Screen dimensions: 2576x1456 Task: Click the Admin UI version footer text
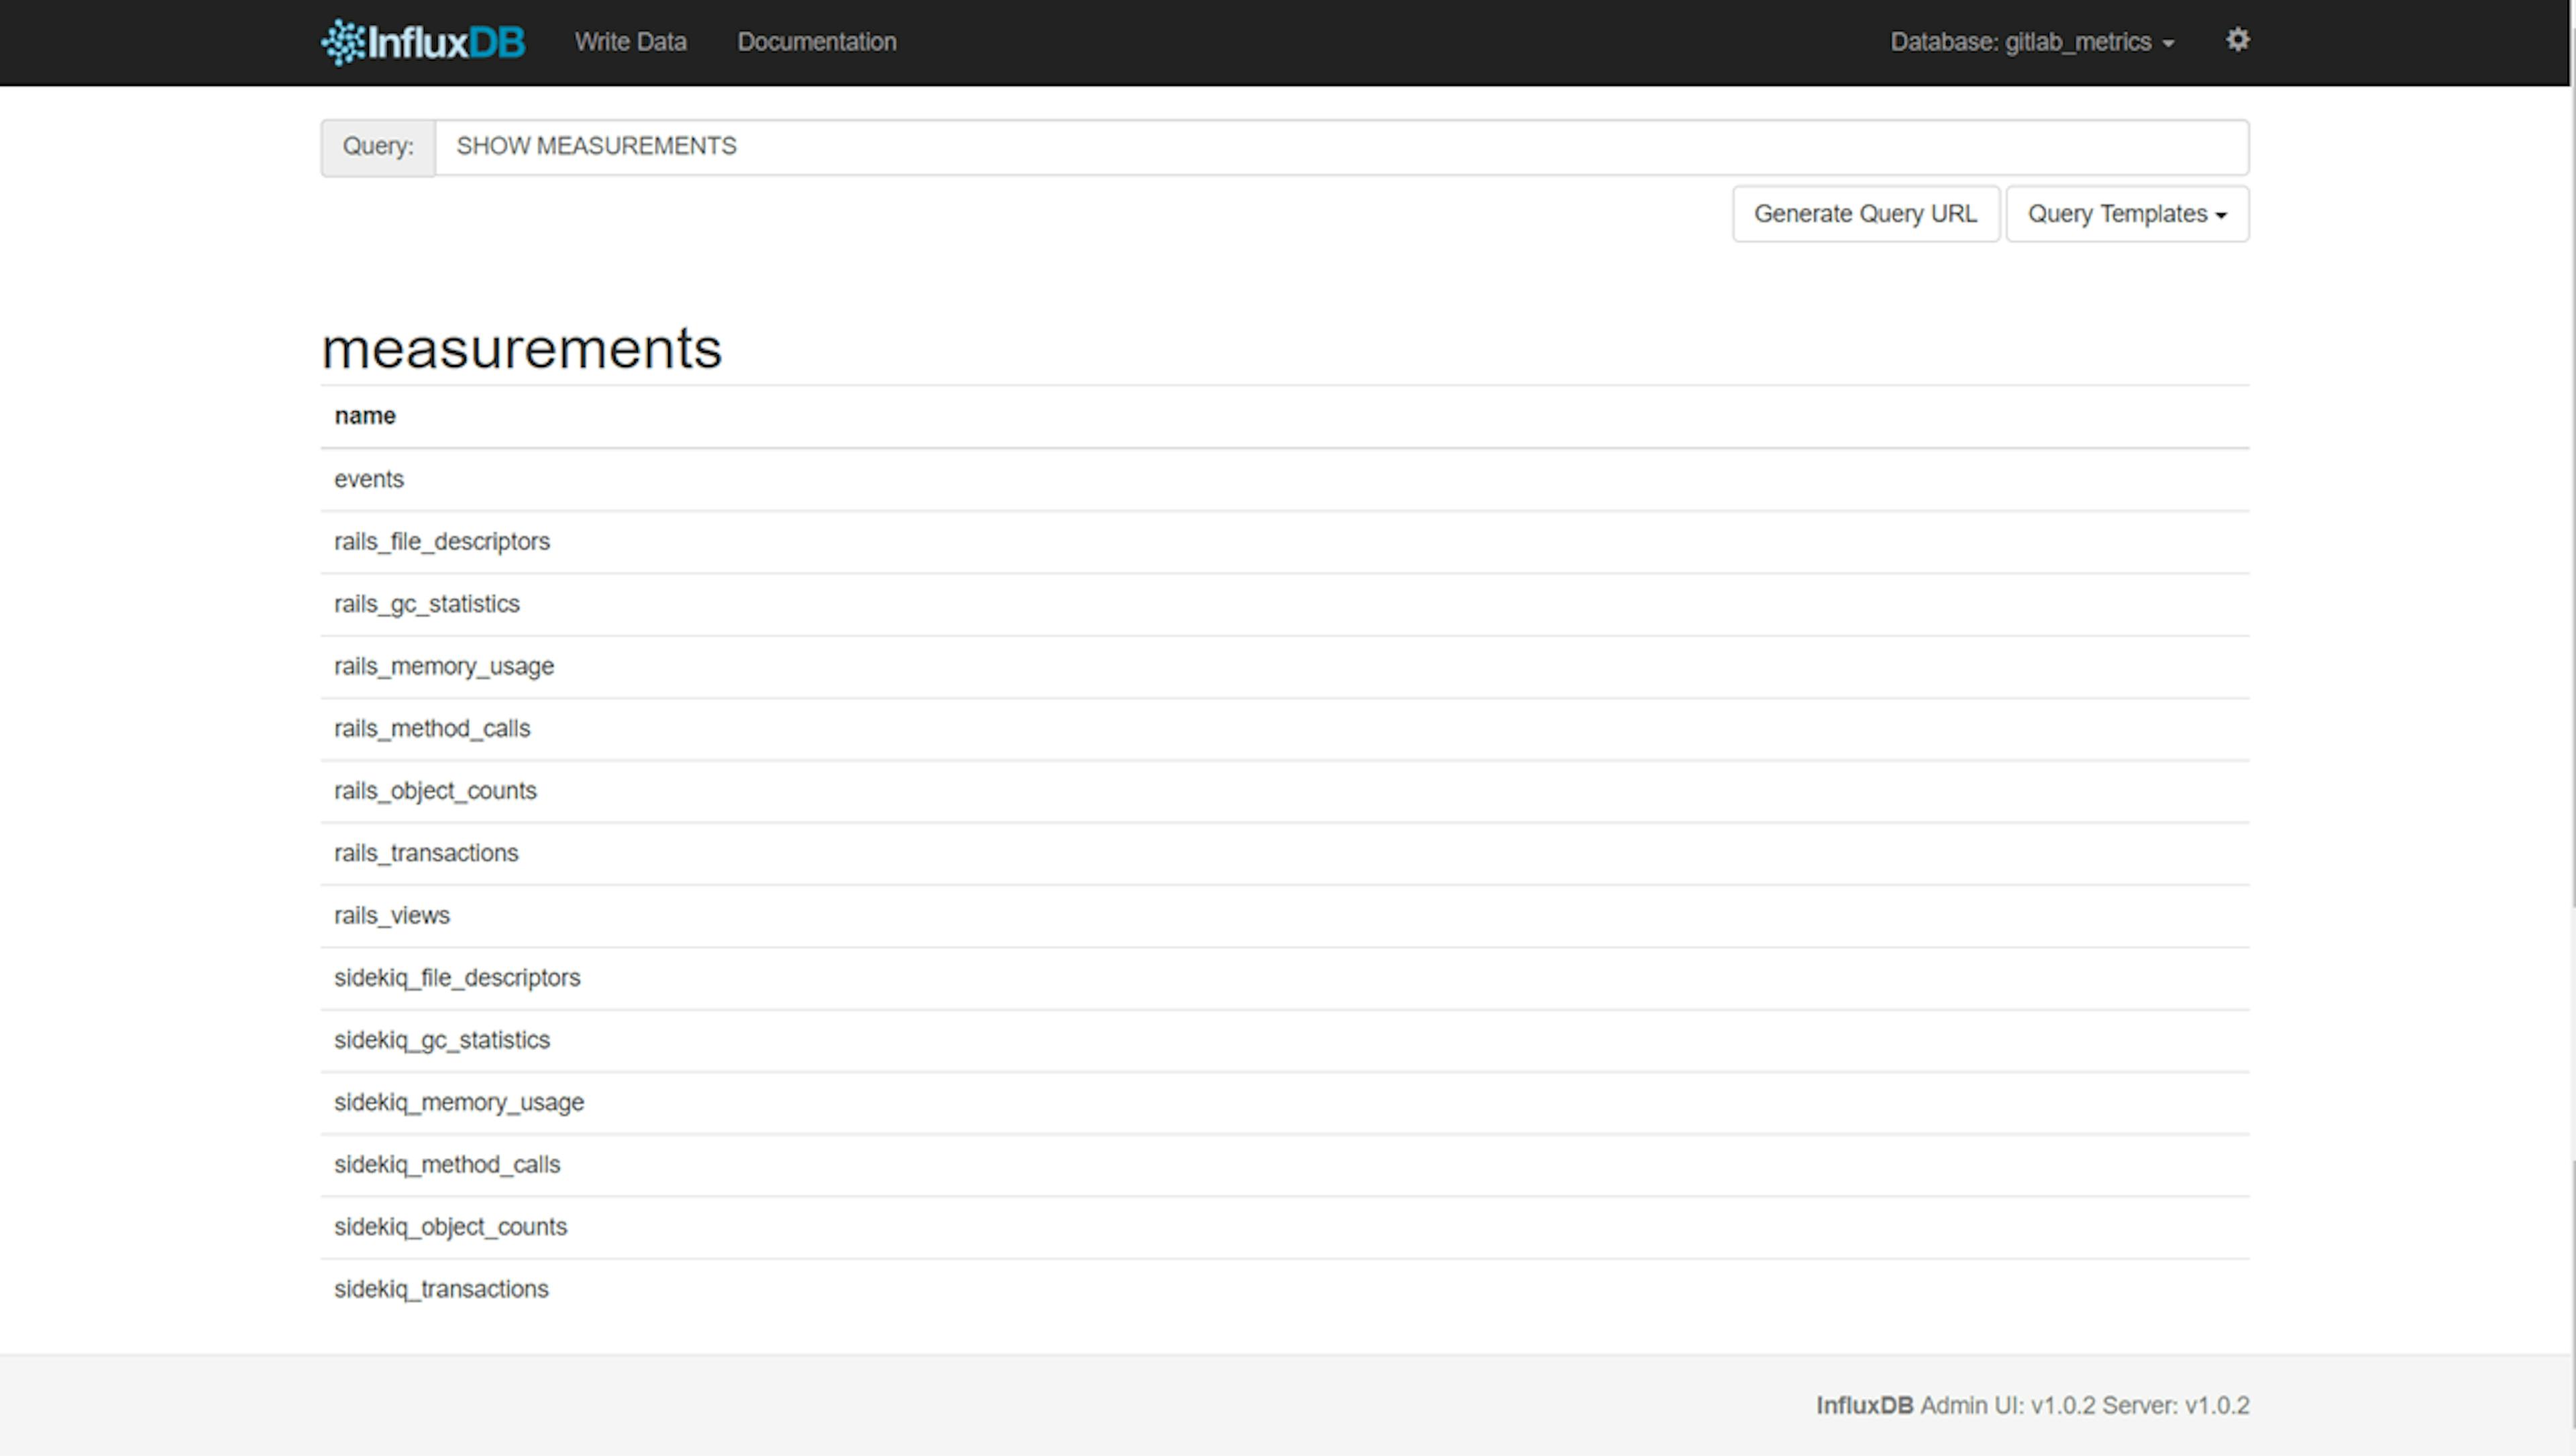(2032, 1405)
